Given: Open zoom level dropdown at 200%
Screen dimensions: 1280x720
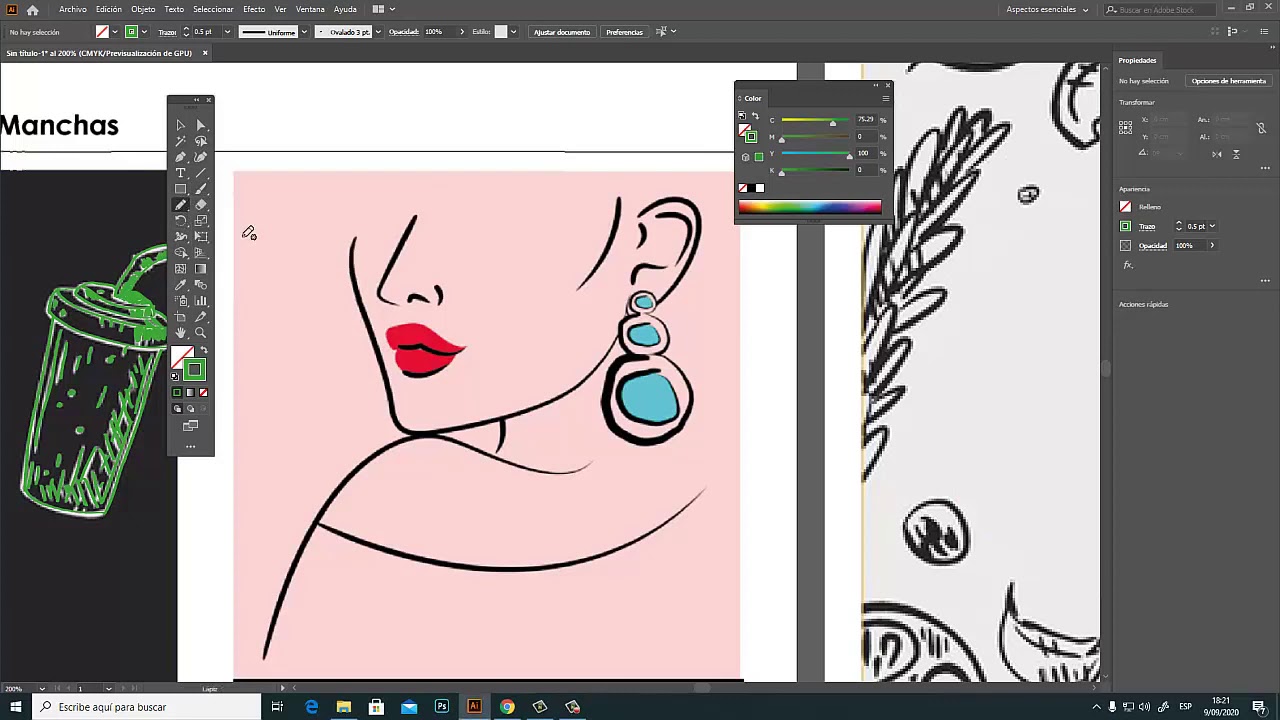Looking at the screenshot, I should click(41, 688).
